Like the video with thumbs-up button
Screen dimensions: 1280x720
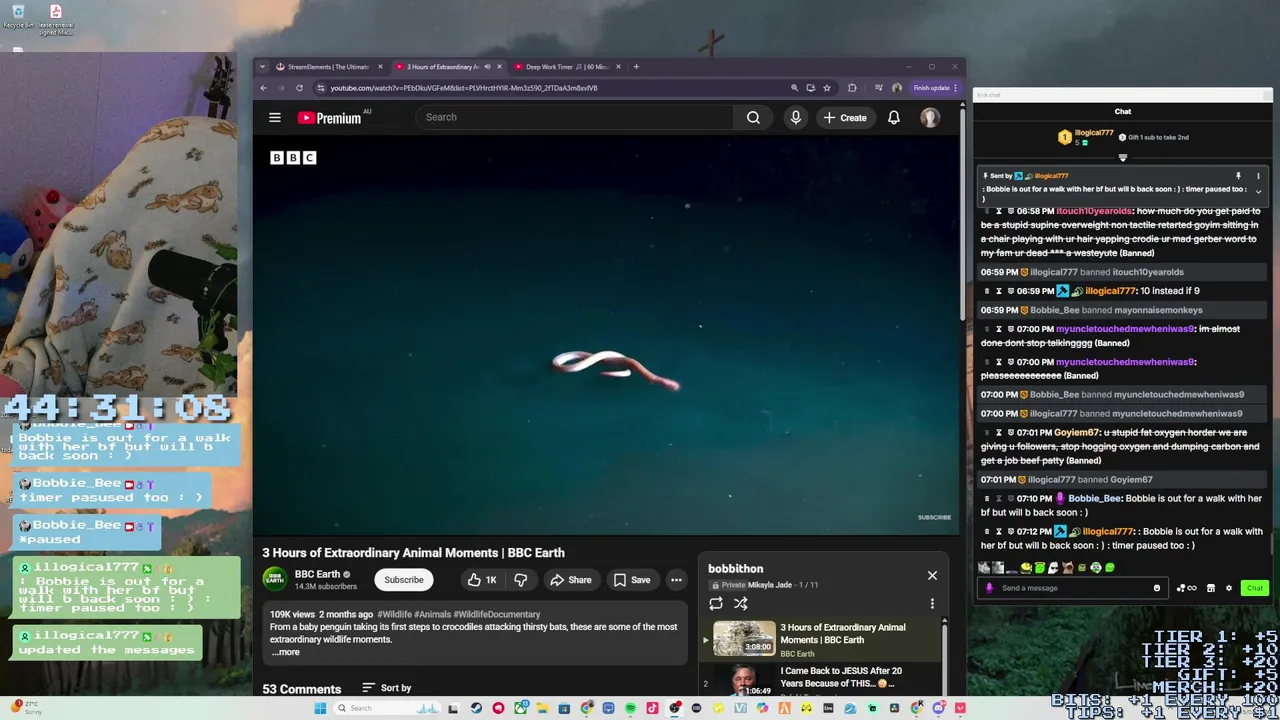coord(482,580)
